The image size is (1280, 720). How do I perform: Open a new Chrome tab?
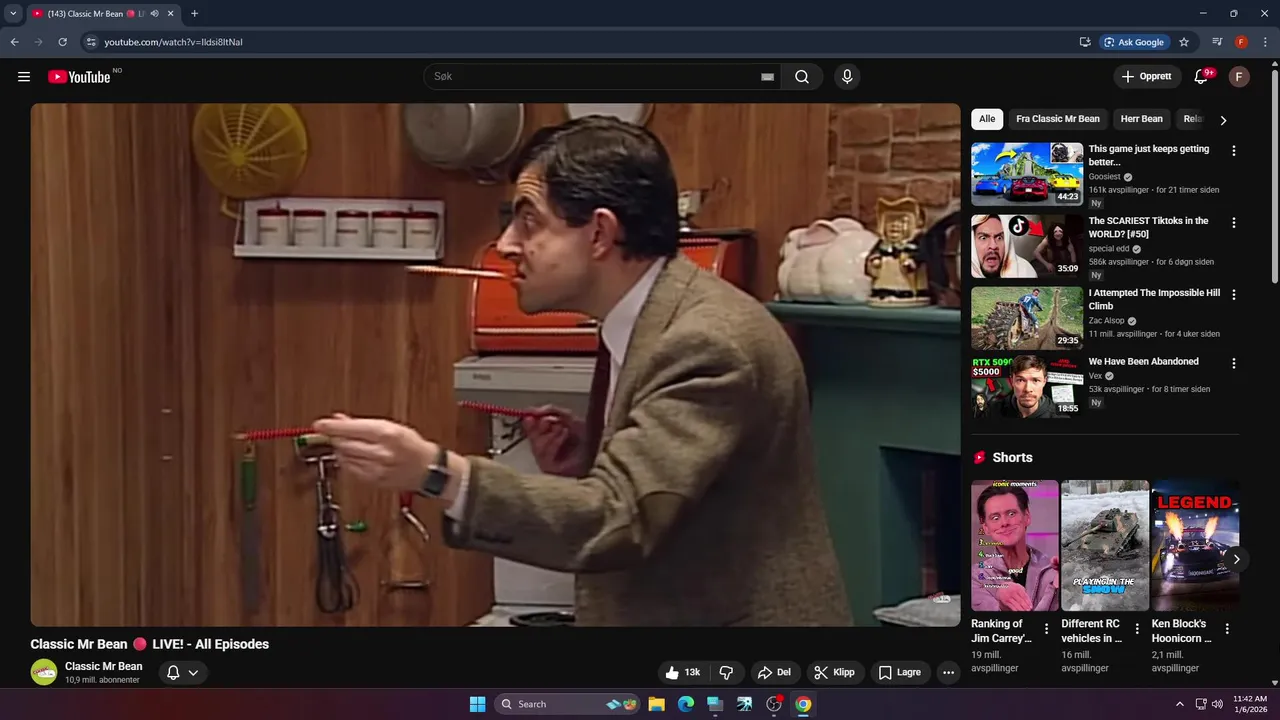click(x=194, y=14)
